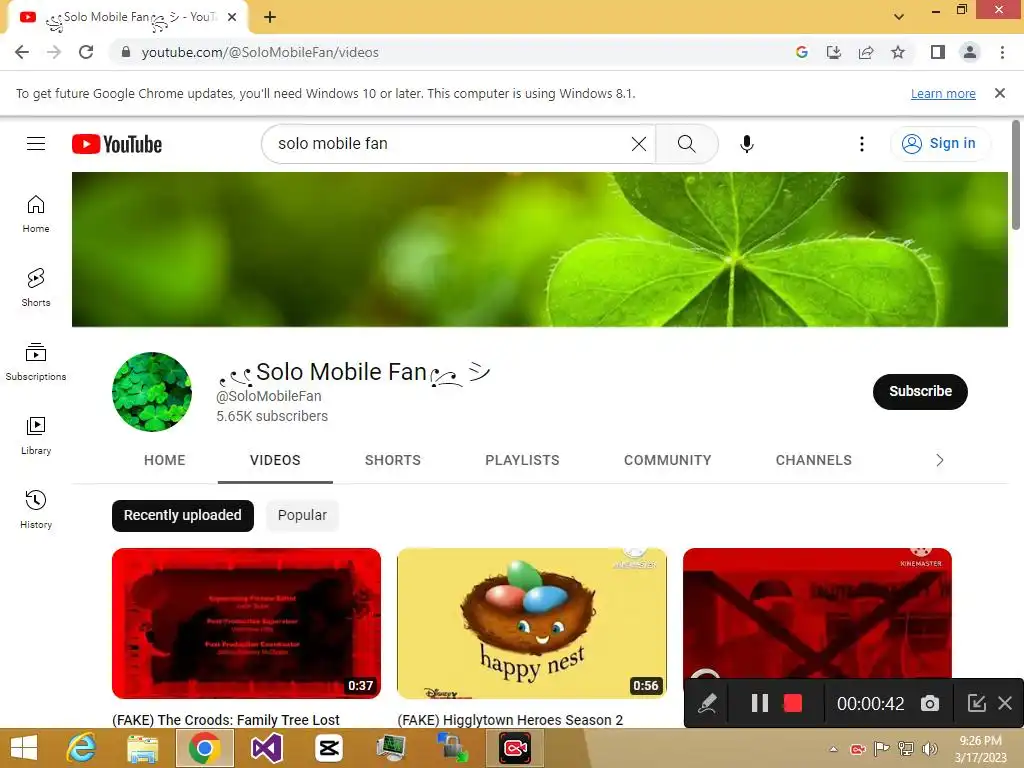Switch to the SHORTS channel tab

point(392,460)
